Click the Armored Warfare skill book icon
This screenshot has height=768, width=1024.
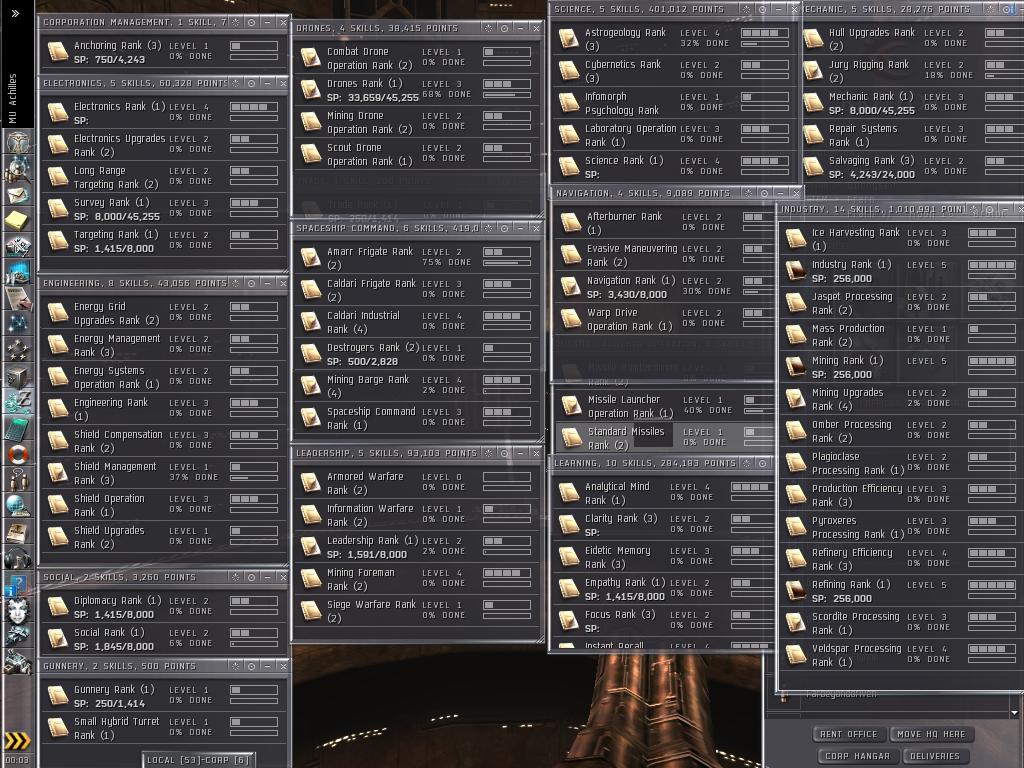click(310, 483)
